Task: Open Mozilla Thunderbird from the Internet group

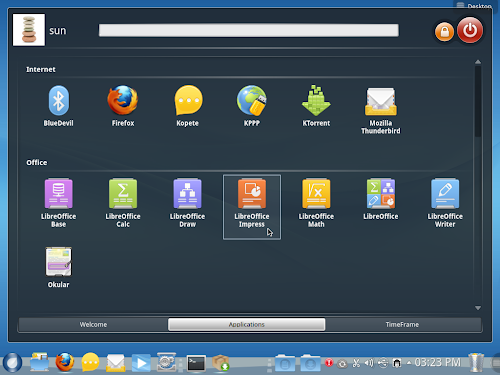Action: pyautogui.click(x=381, y=110)
